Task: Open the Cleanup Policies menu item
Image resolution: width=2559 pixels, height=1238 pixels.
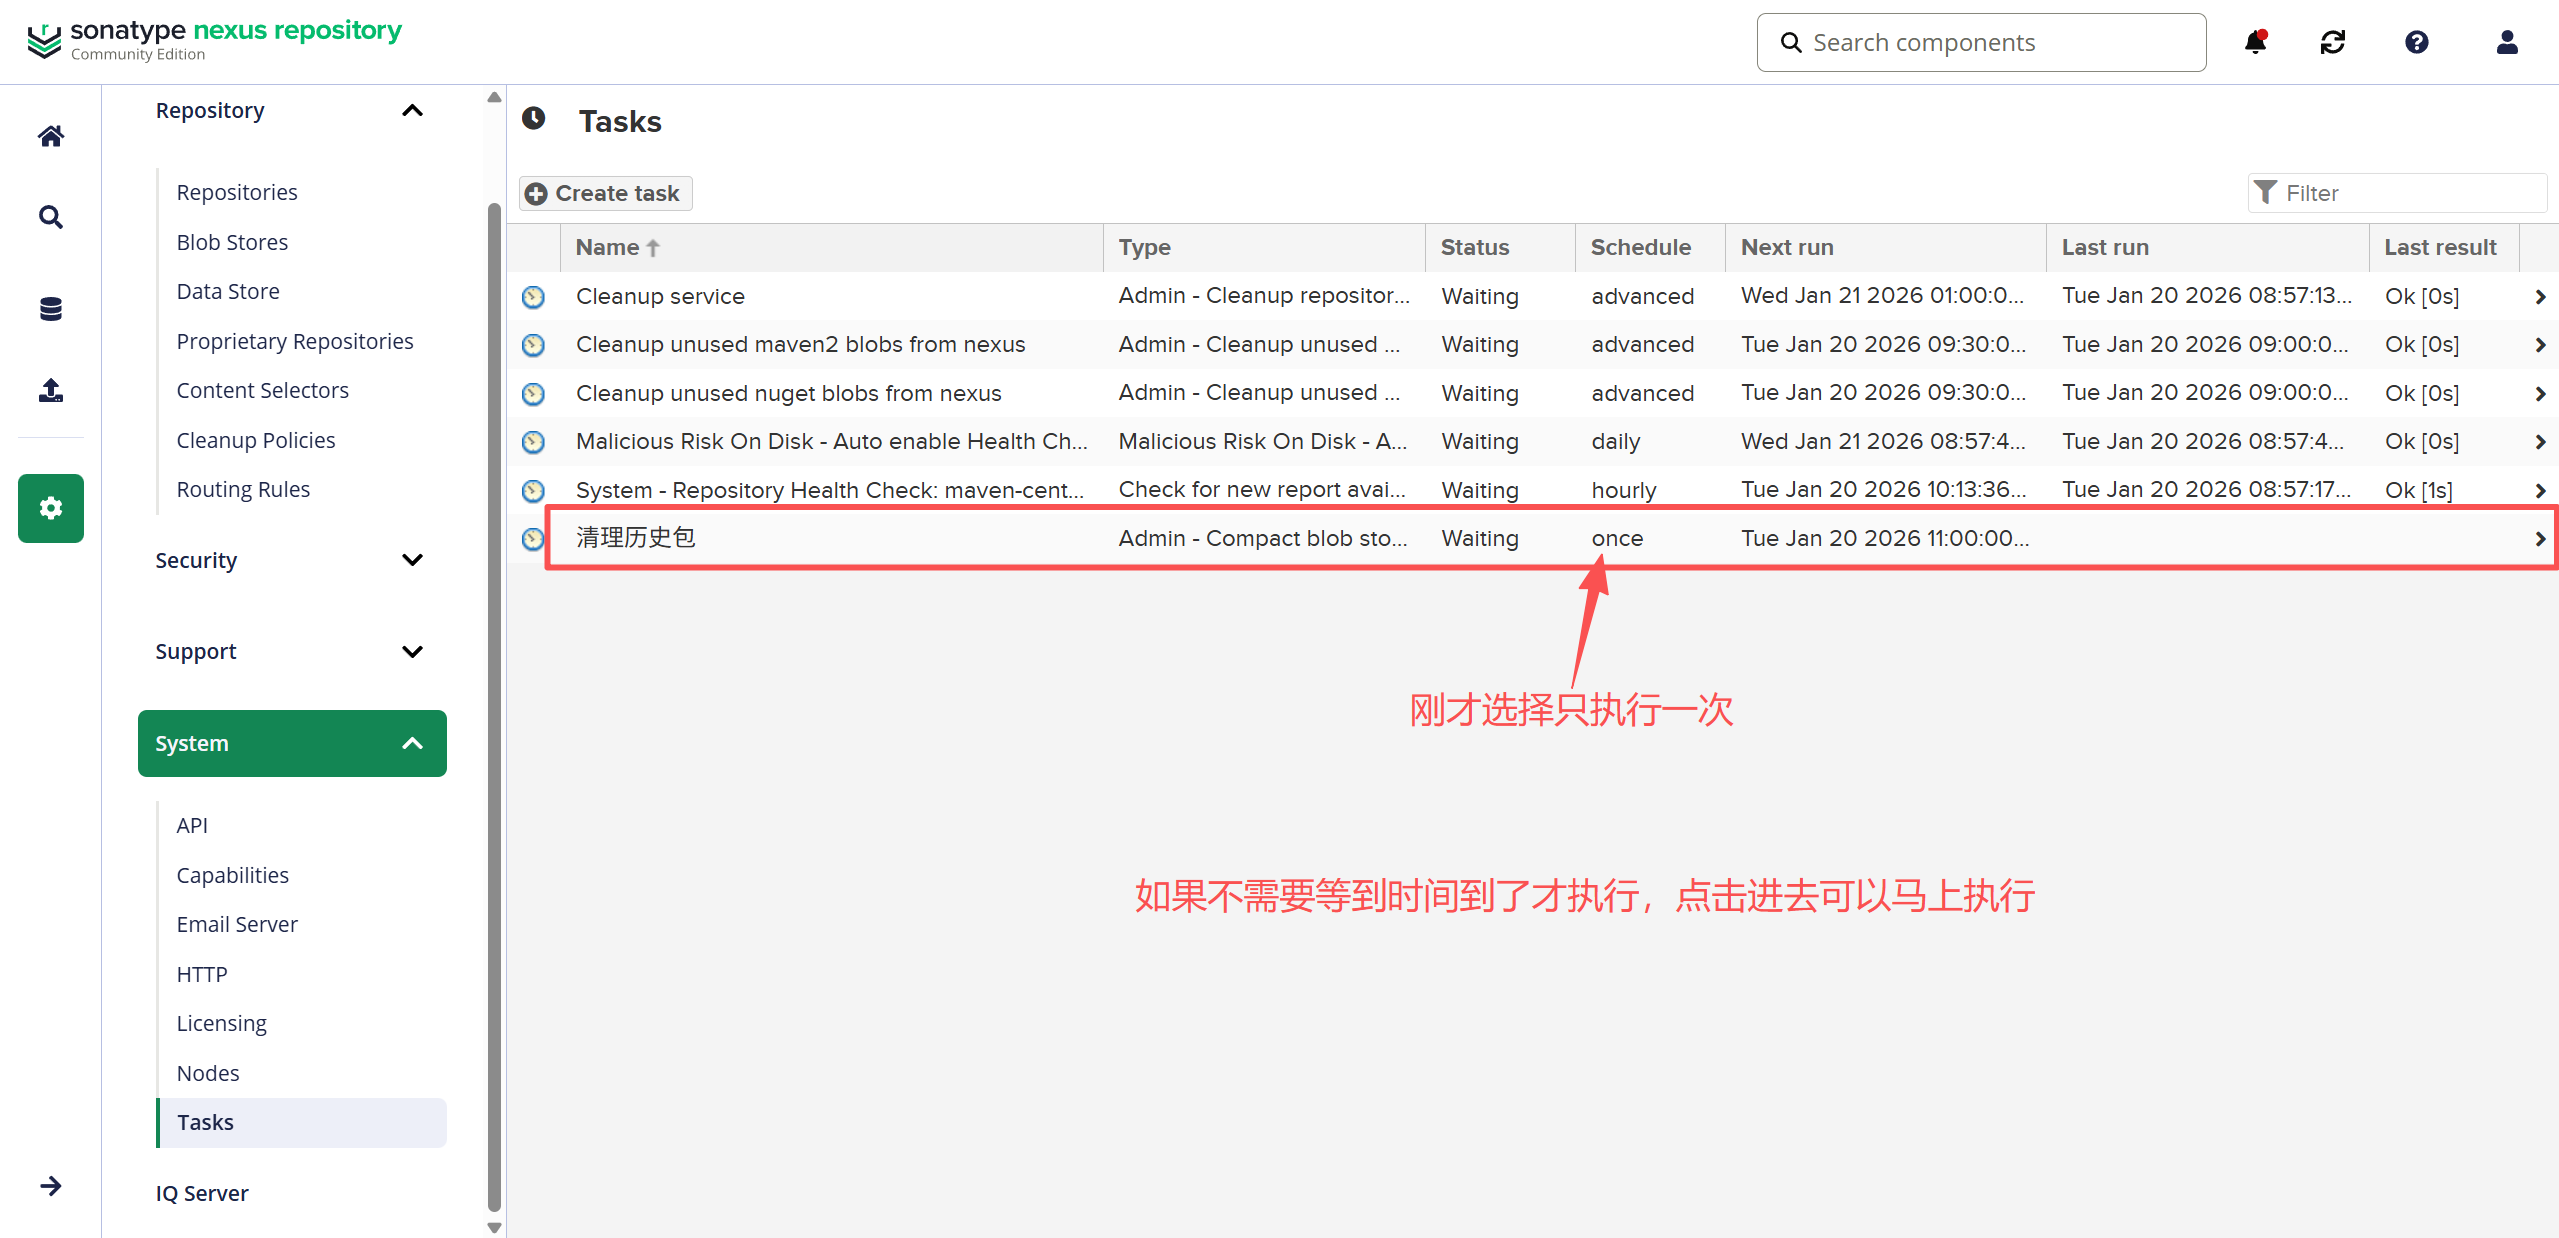Action: point(256,440)
